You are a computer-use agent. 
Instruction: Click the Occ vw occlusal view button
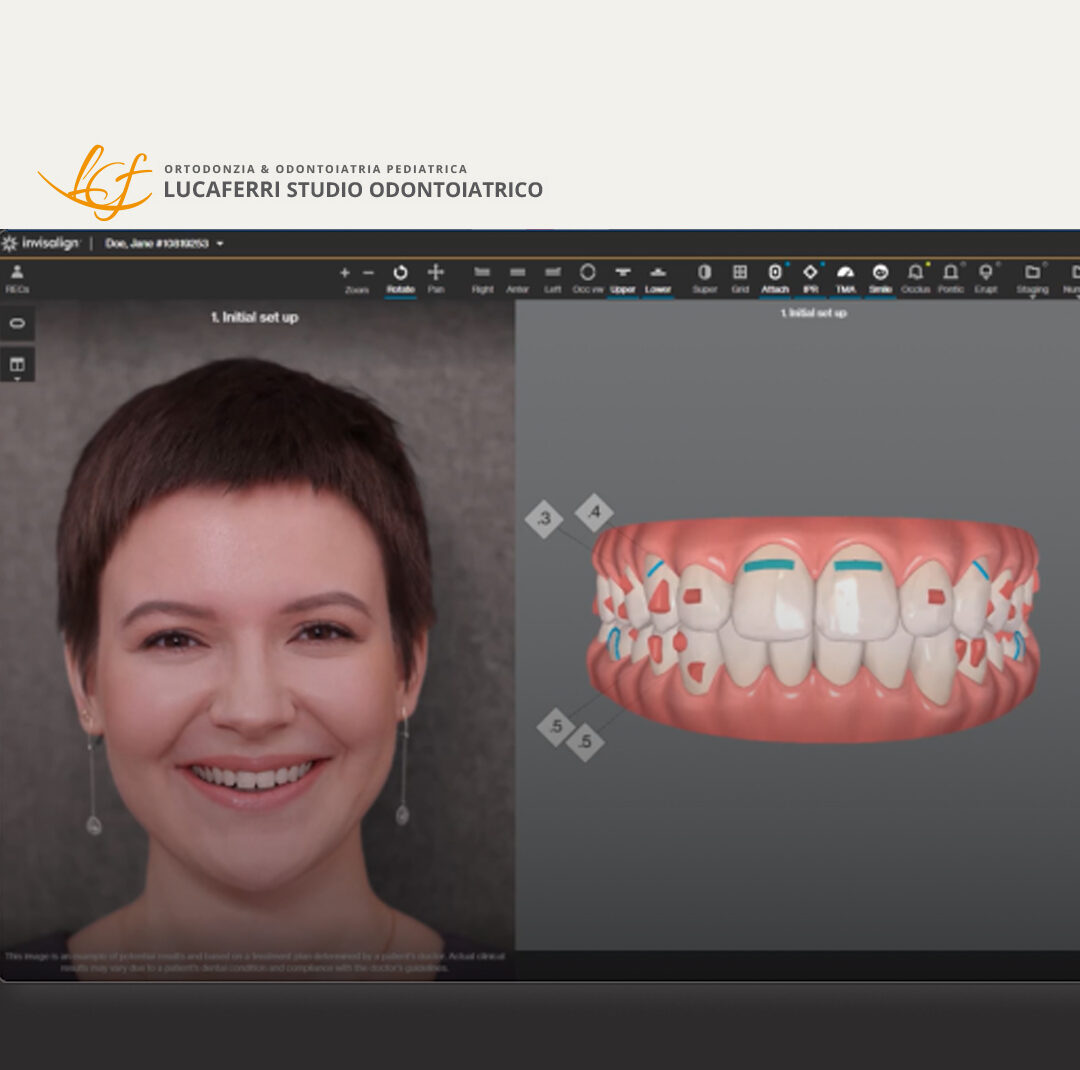tap(586, 273)
